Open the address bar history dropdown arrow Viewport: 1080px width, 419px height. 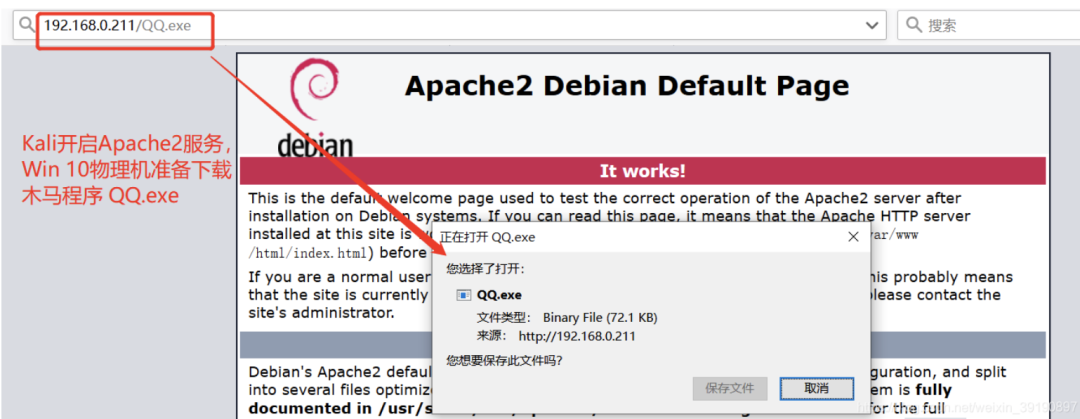872,26
